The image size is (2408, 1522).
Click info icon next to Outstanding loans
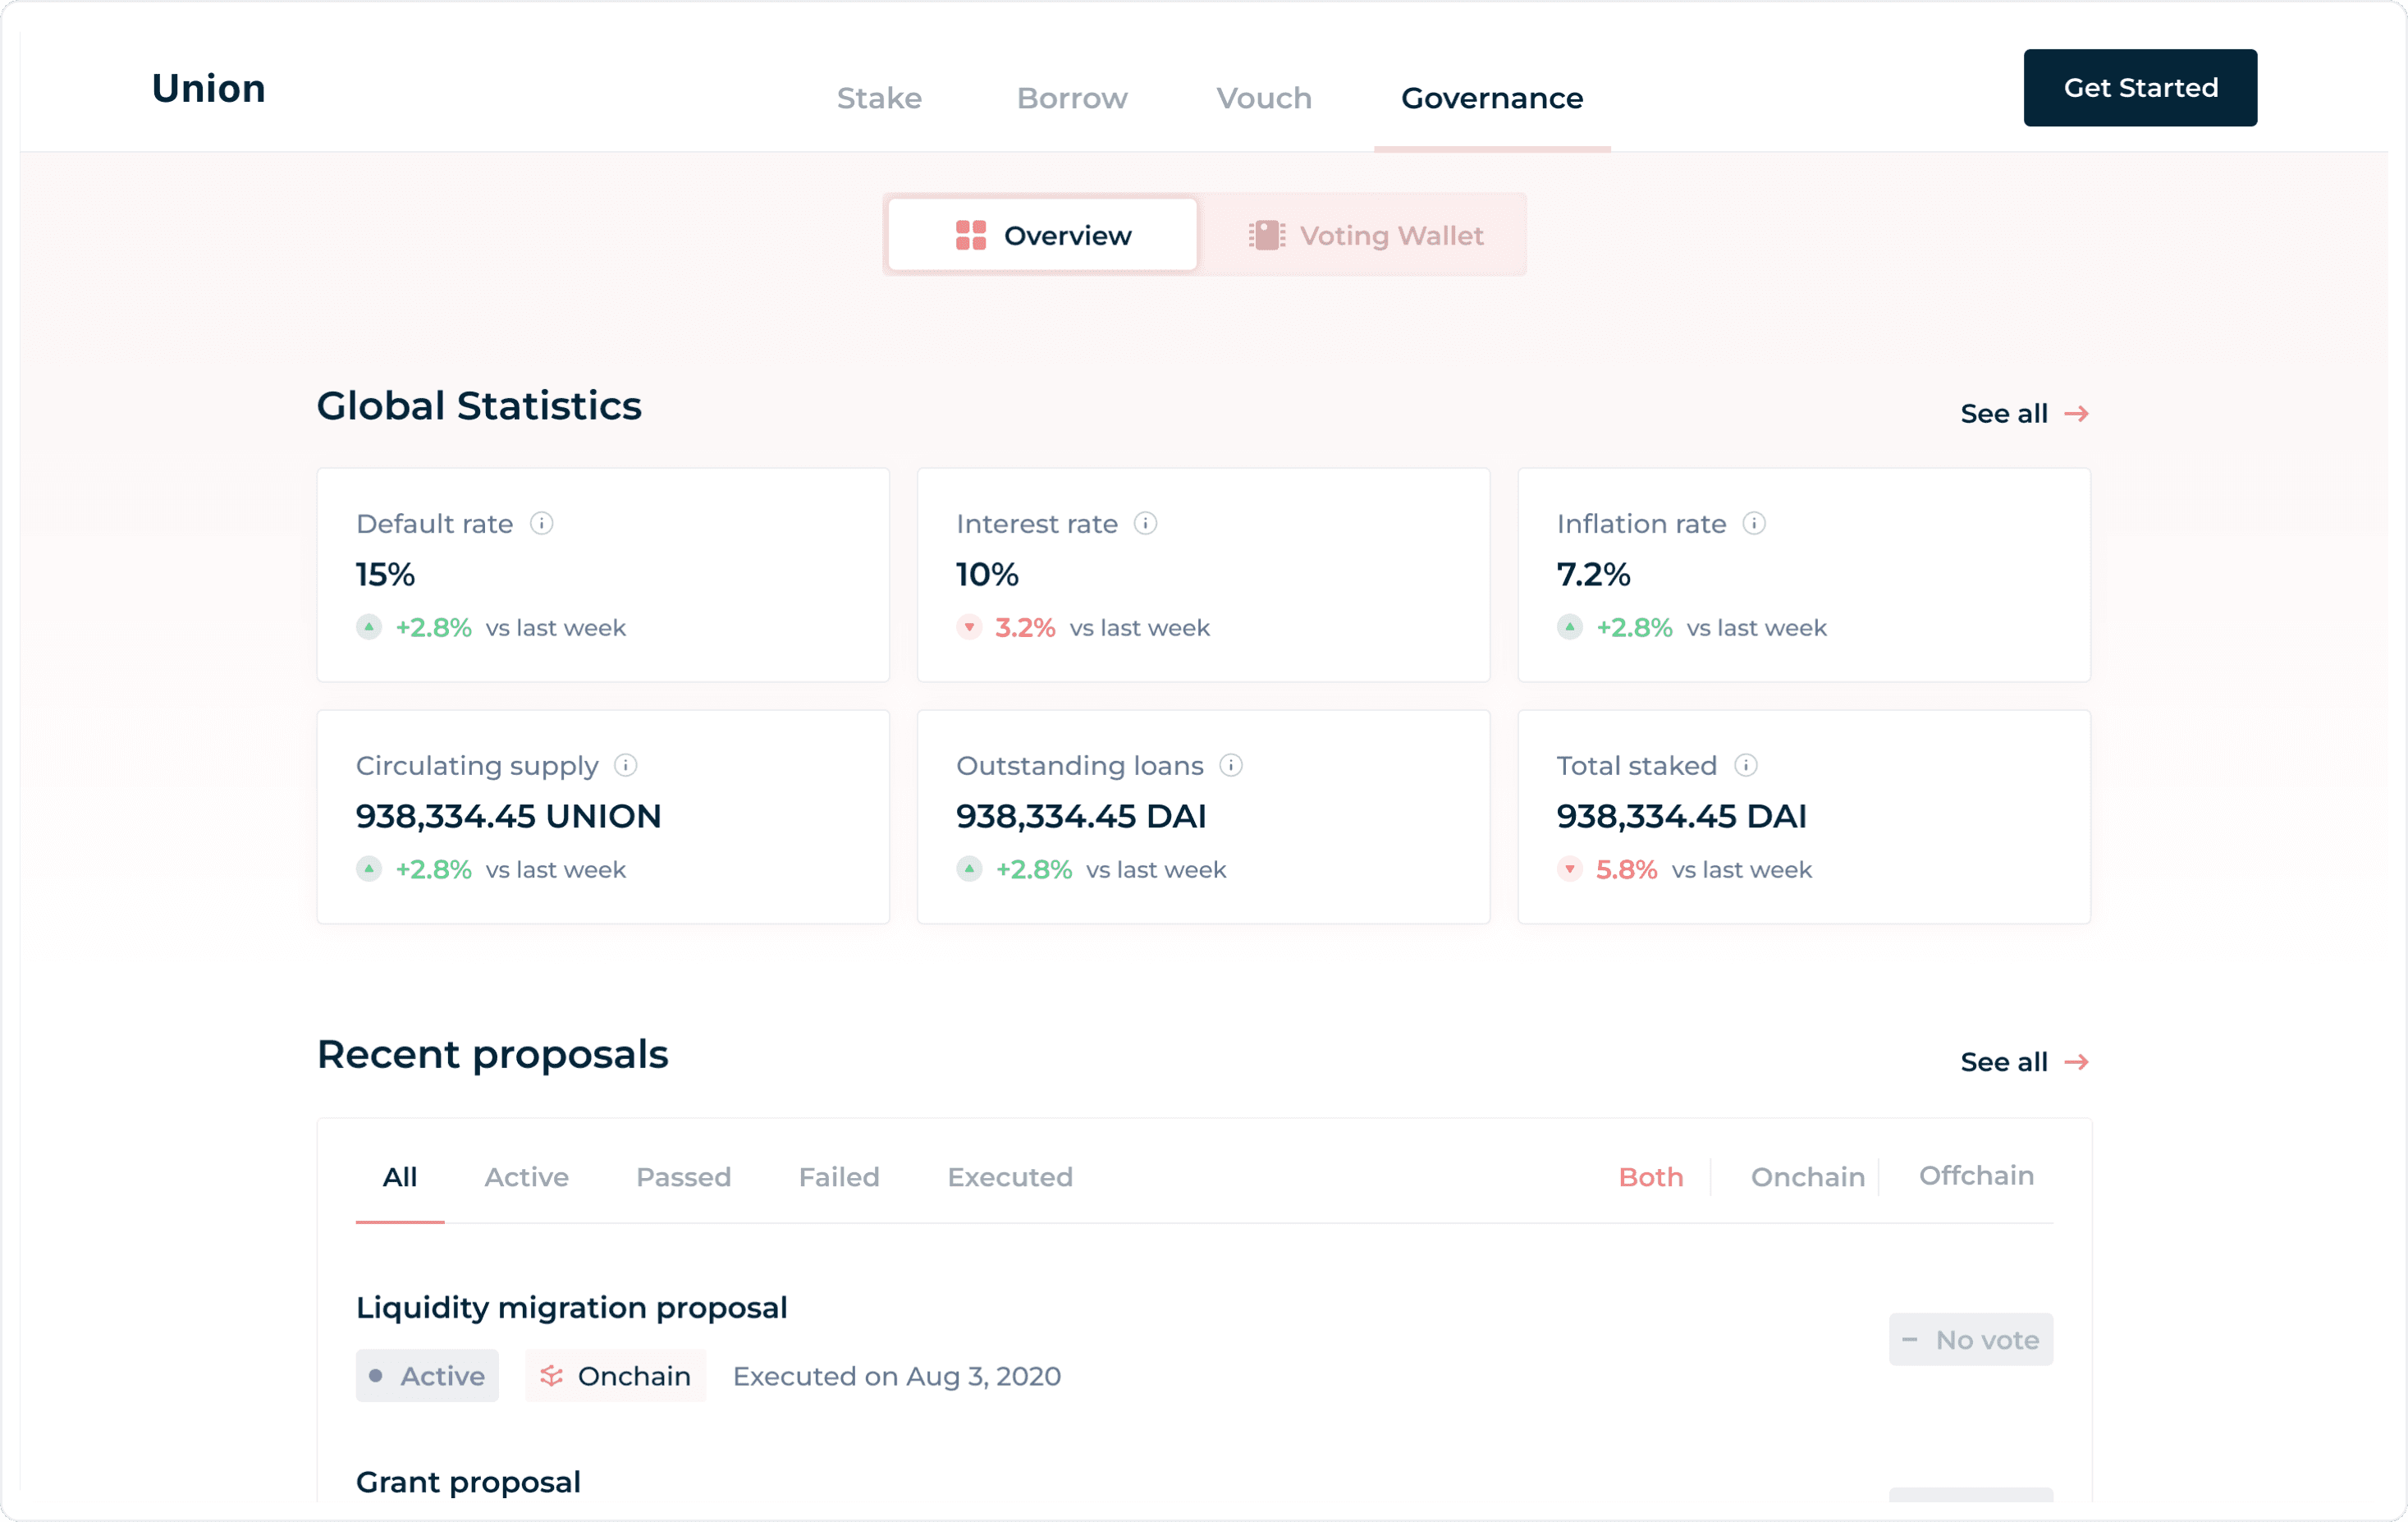pyautogui.click(x=1230, y=765)
